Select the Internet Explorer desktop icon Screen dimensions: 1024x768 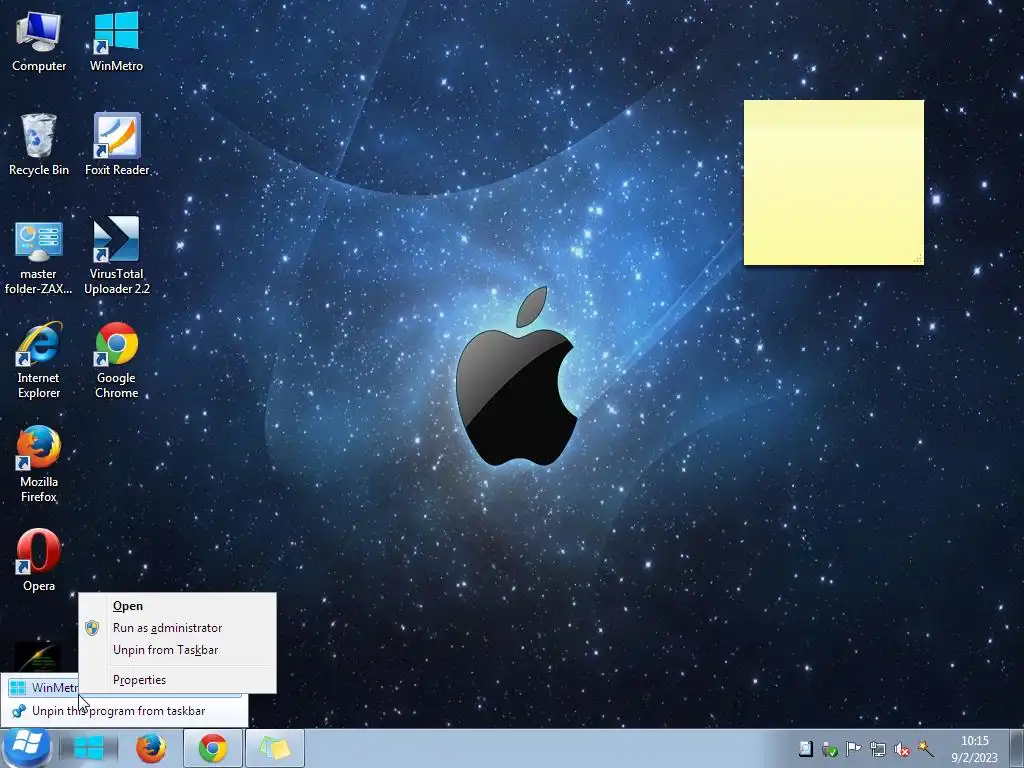pyautogui.click(x=39, y=360)
